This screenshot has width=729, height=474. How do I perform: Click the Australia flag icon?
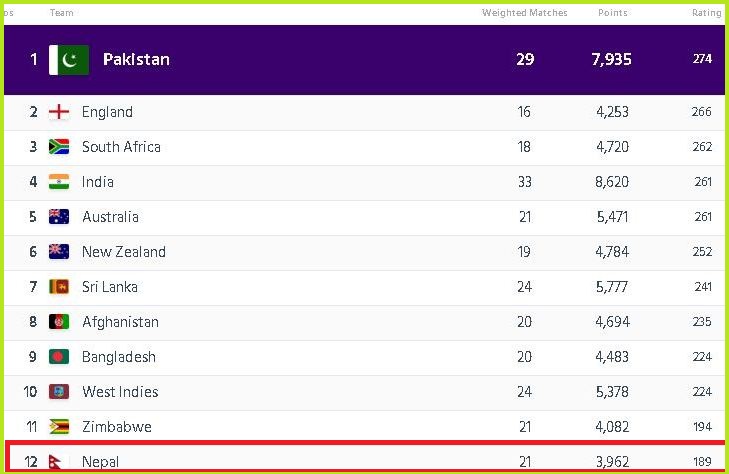[59, 217]
